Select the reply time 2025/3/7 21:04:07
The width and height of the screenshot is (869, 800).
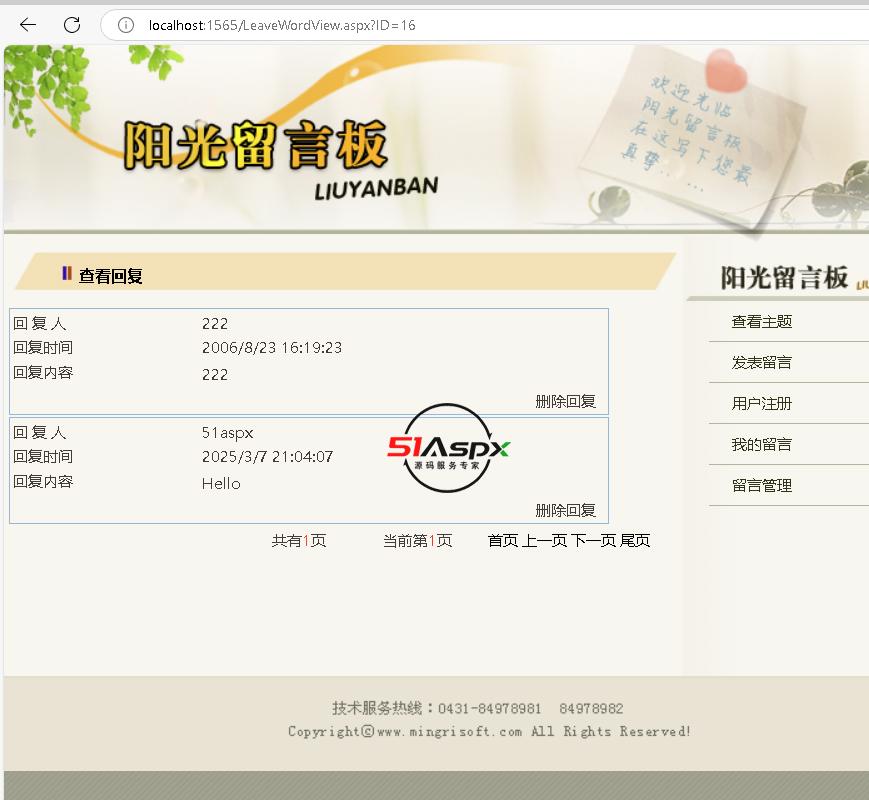[267, 457]
